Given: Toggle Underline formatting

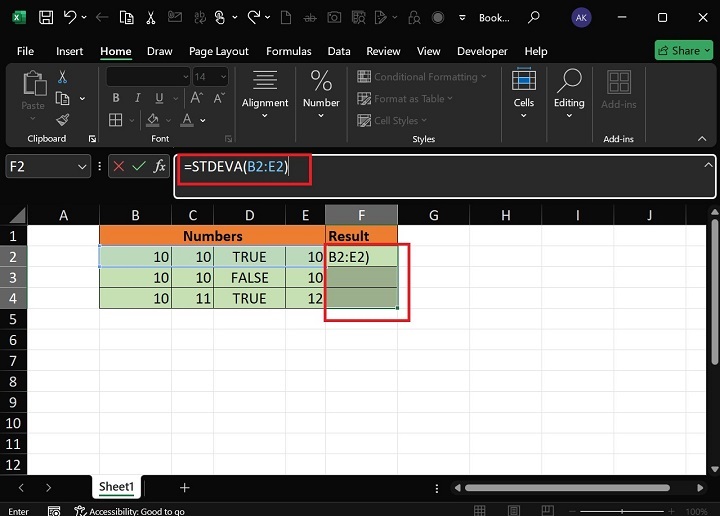Looking at the screenshot, I should (x=159, y=97).
